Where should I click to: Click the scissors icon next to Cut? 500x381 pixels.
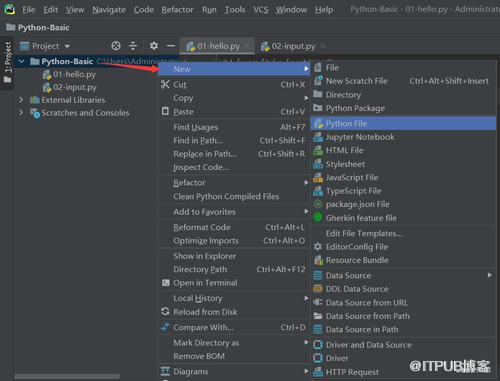(165, 84)
